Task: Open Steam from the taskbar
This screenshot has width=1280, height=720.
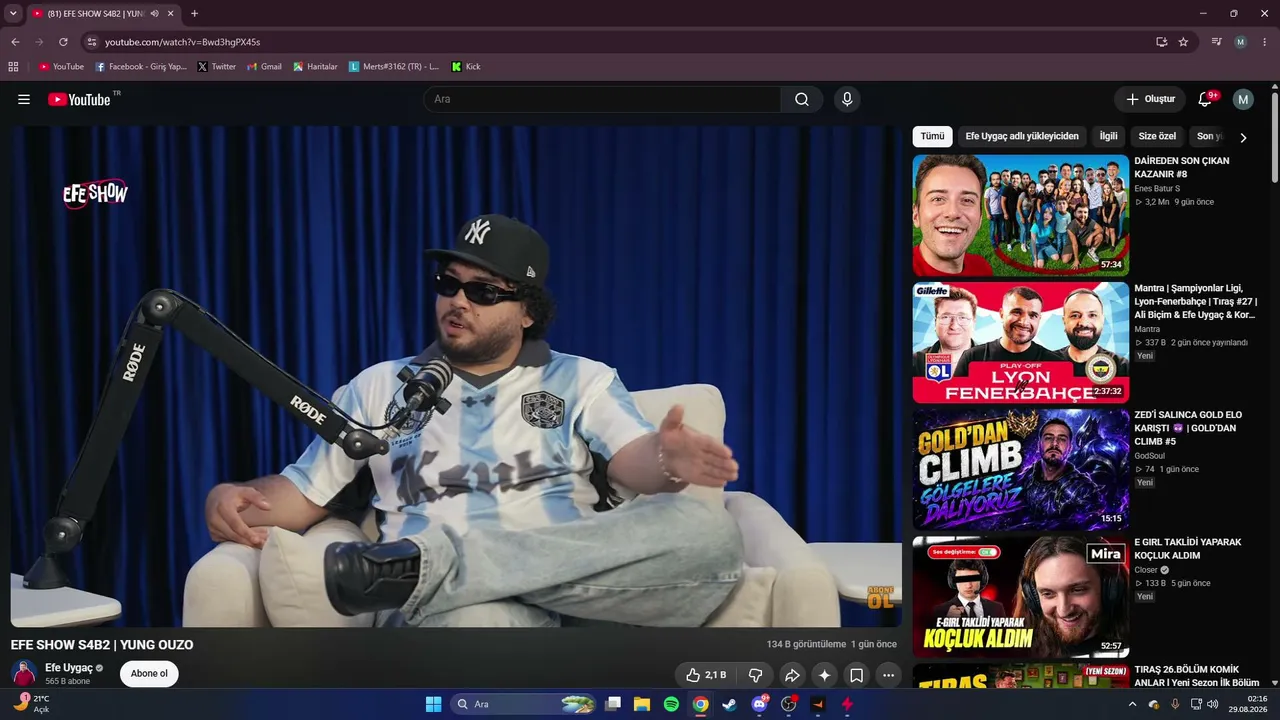Action: [730, 704]
